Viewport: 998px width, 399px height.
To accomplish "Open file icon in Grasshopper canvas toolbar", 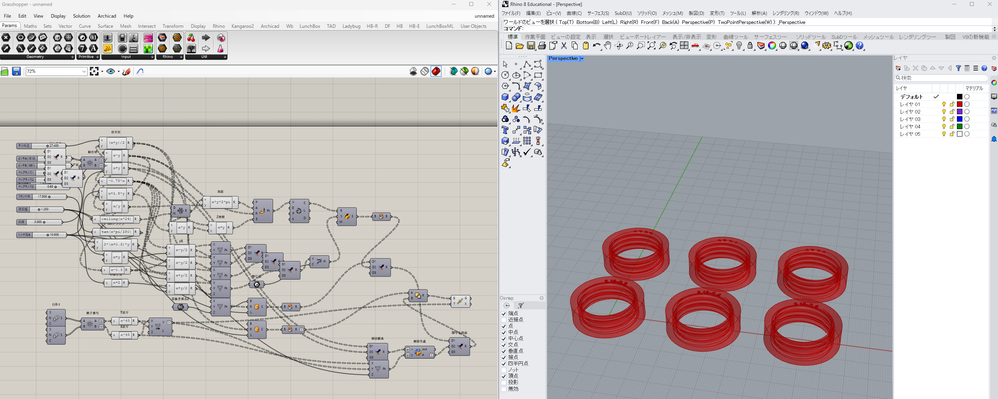I will [4, 71].
